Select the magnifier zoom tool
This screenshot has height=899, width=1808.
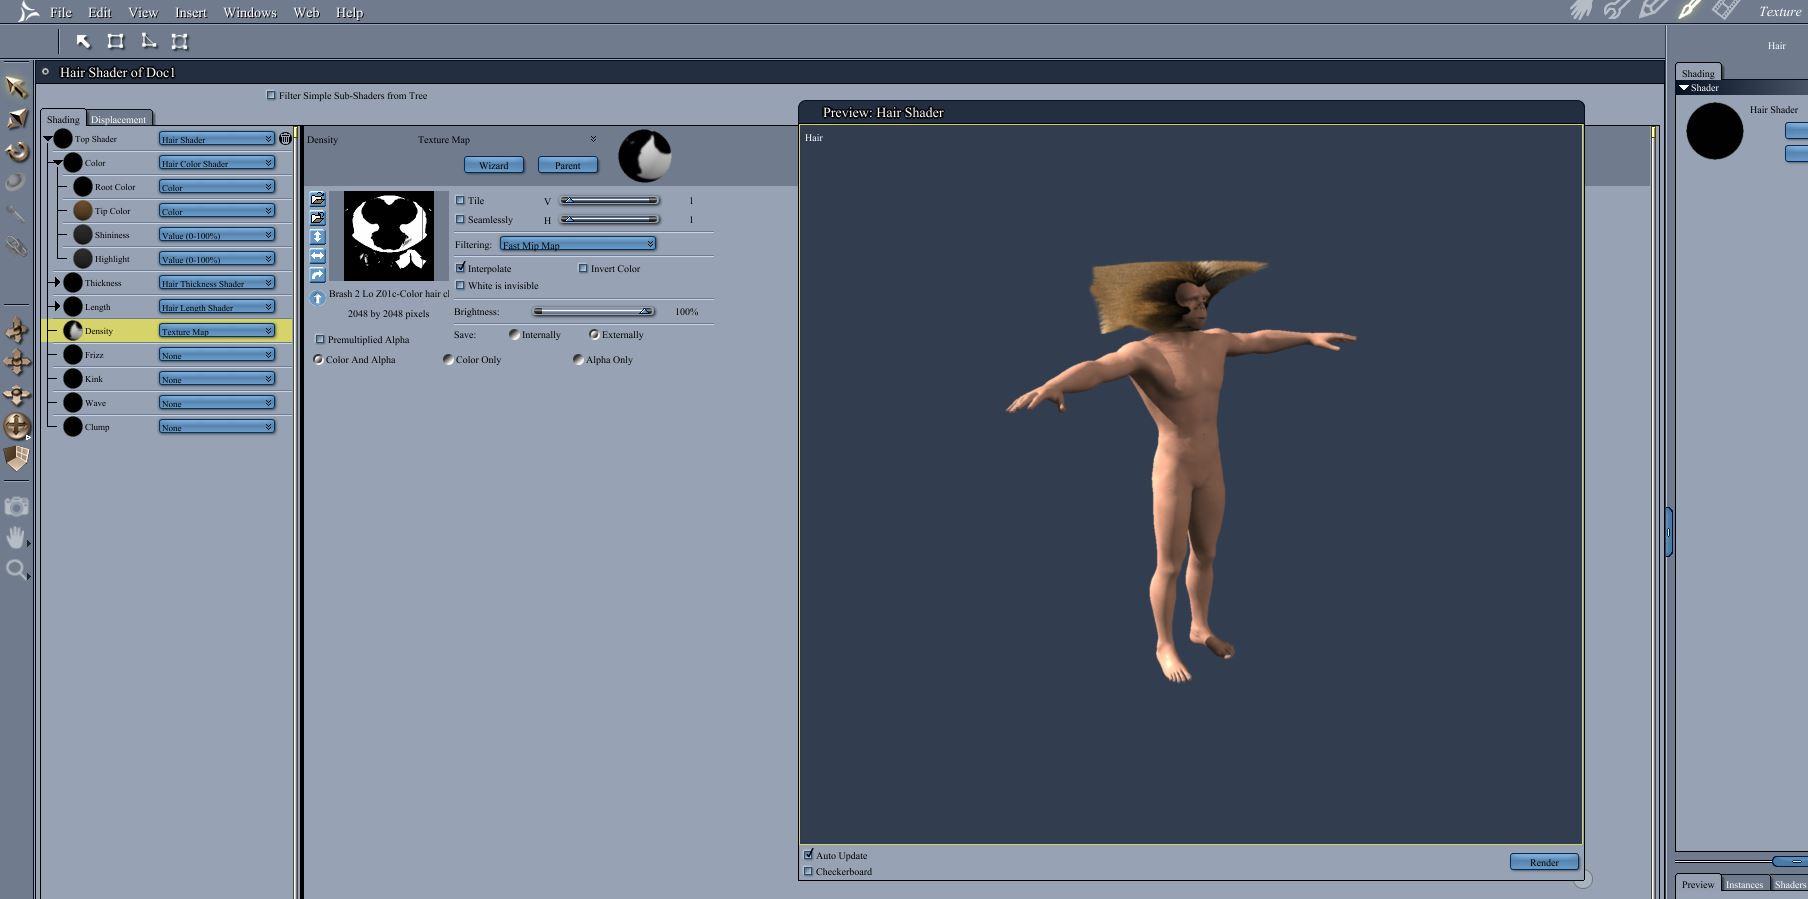pos(16,570)
